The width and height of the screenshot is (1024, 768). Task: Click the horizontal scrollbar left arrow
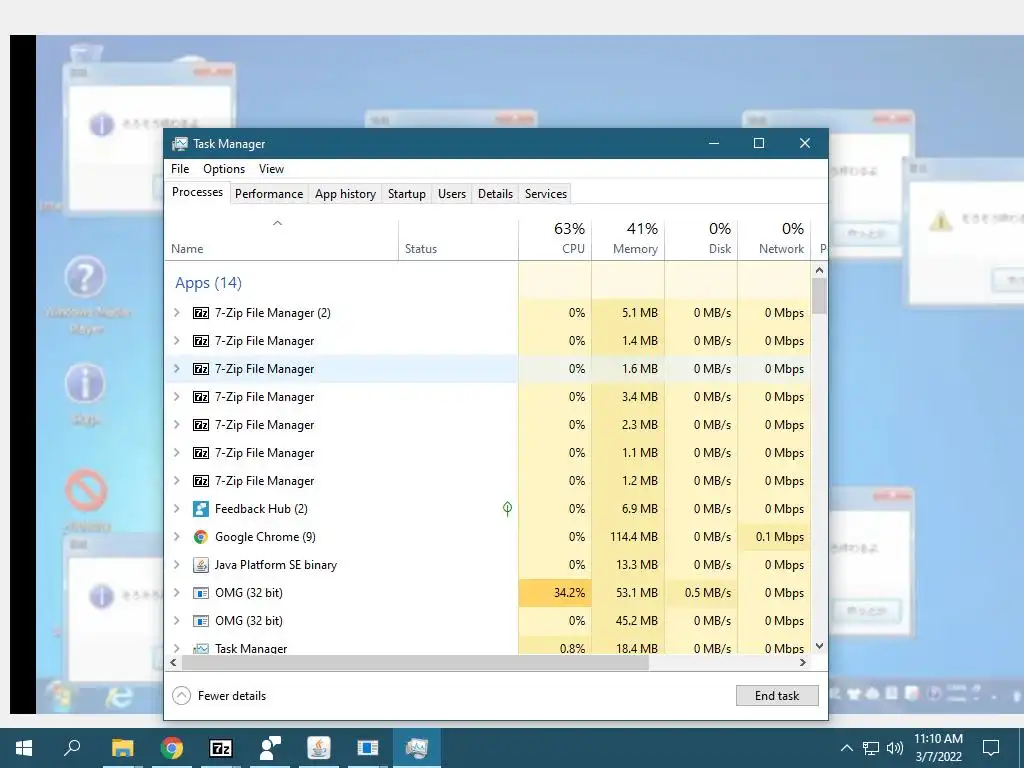[x=173, y=662]
